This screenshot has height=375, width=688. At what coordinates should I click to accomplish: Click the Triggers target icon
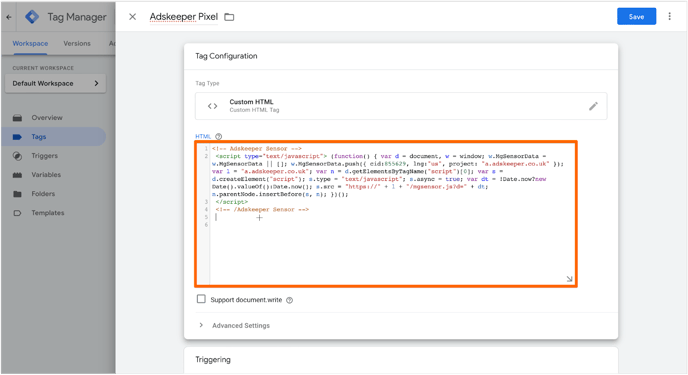[x=17, y=156]
